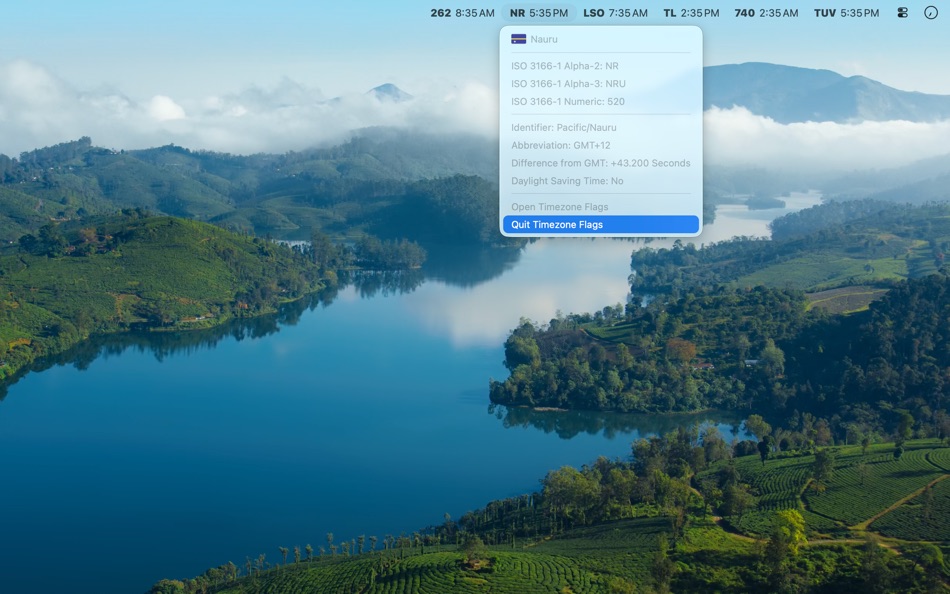The width and height of the screenshot is (950, 594).
Task: Open the 262 8:35 AM timezone menu
Action: click(460, 13)
